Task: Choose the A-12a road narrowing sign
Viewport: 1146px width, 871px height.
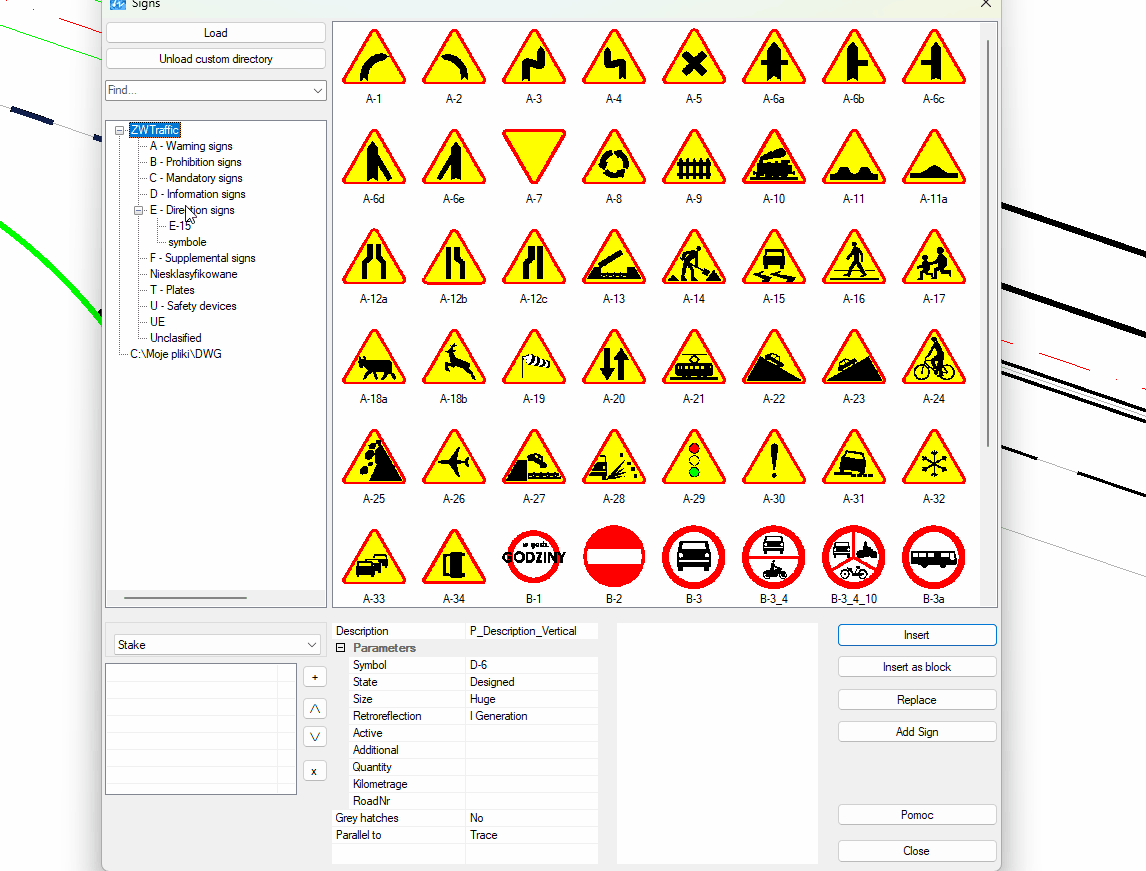Action: [373, 257]
